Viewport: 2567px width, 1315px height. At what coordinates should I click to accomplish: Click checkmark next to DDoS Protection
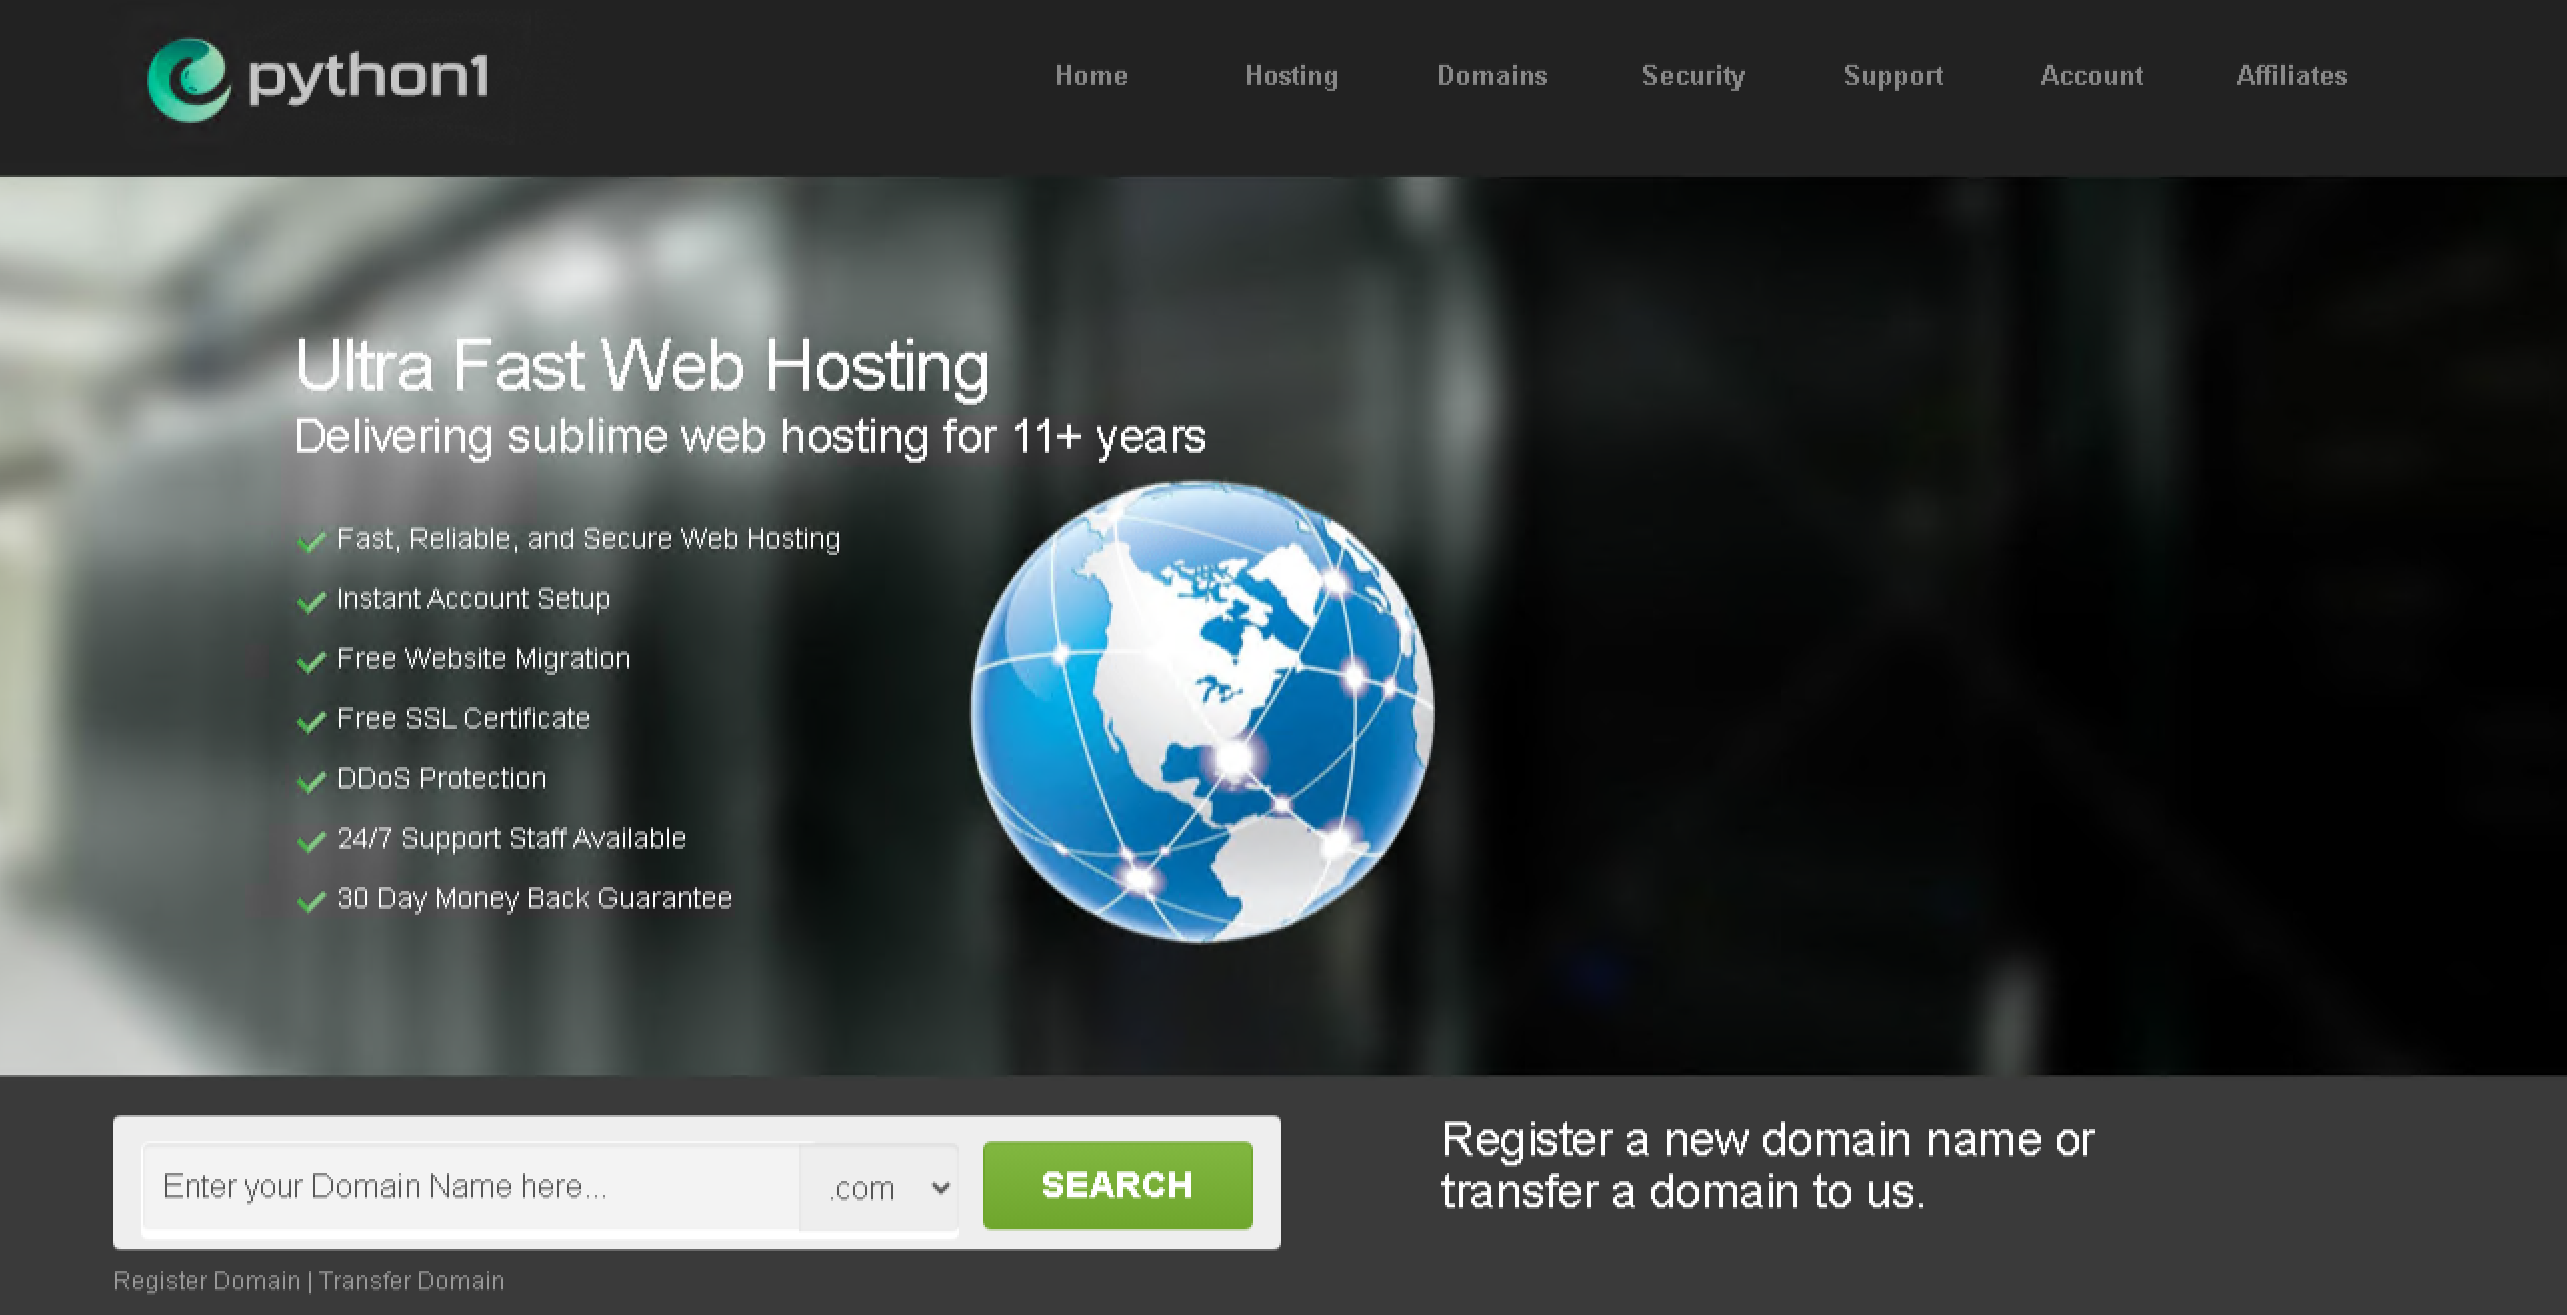[x=312, y=781]
